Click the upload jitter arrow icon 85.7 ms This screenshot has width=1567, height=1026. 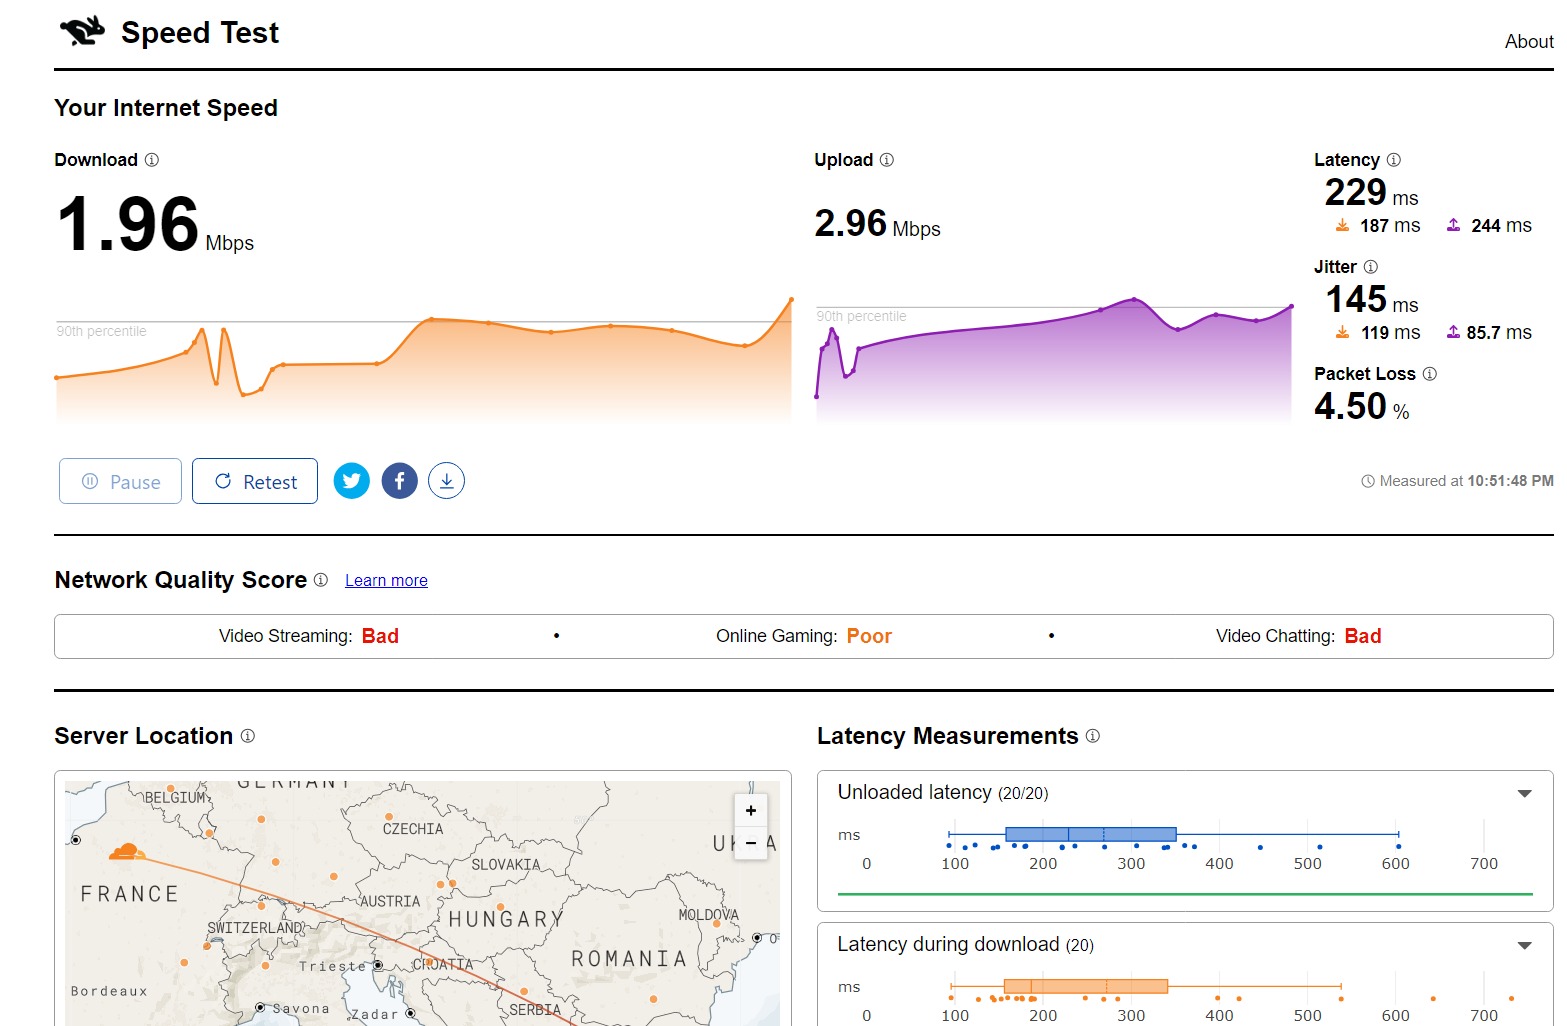(x=1453, y=333)
